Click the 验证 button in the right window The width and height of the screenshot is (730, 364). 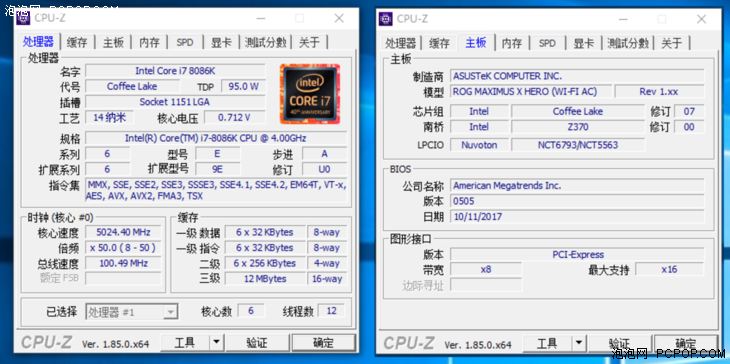620,344
